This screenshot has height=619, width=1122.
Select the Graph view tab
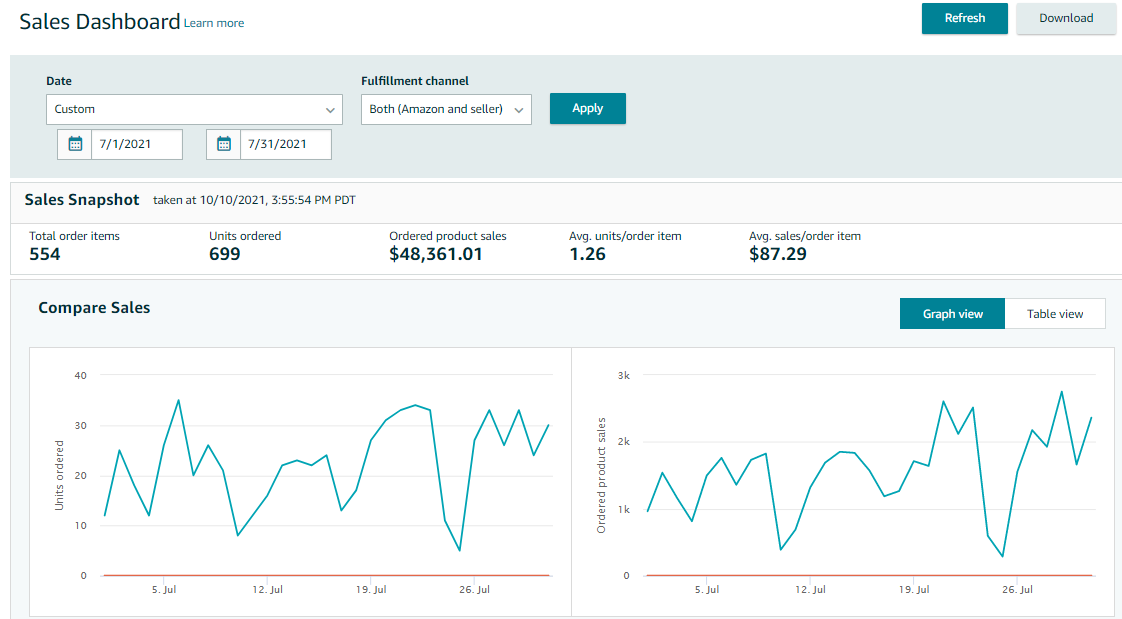point(952,314)
